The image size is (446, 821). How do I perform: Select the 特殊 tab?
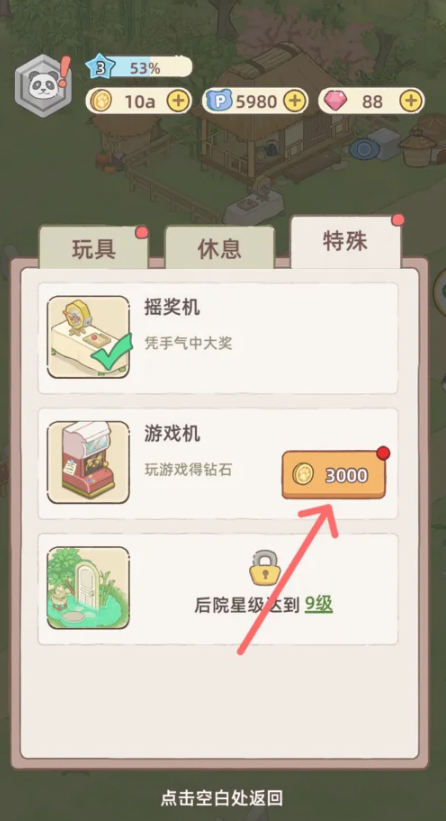pos(345,242)
